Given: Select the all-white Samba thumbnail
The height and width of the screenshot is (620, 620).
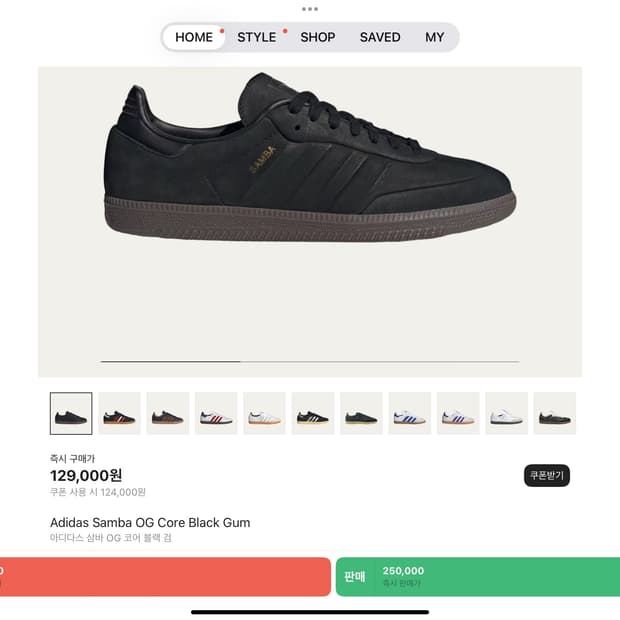Looking at the screenshot, I should (x=507, y=413).
